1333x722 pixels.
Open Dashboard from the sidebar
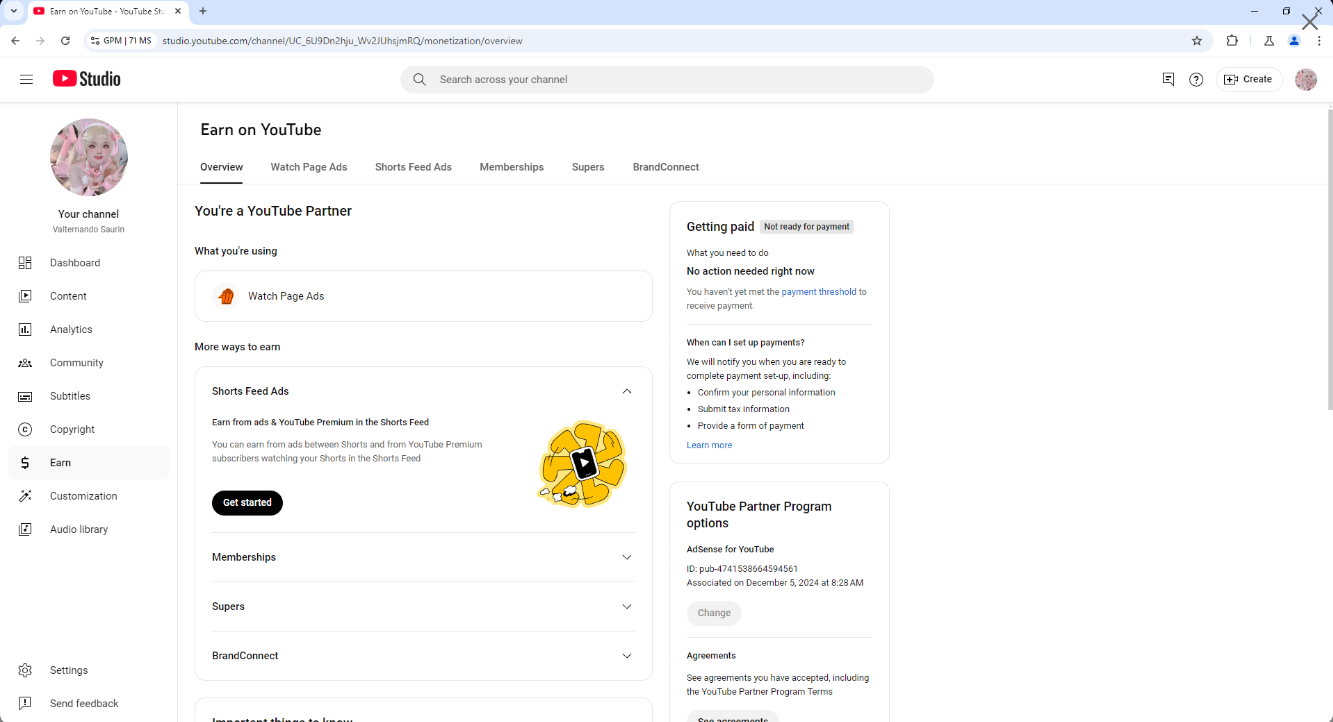(x=89, y=263)
